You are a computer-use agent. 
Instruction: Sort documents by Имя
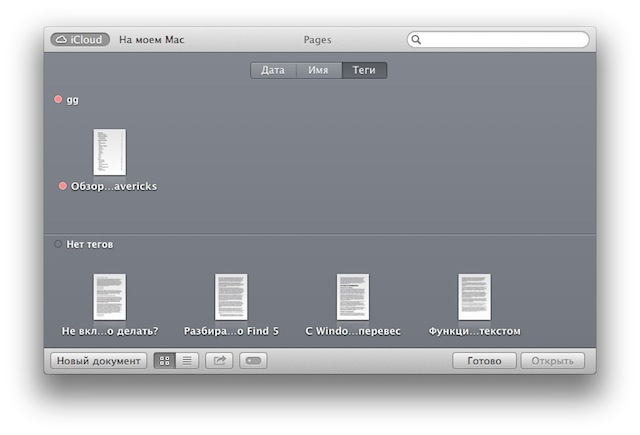318,70
